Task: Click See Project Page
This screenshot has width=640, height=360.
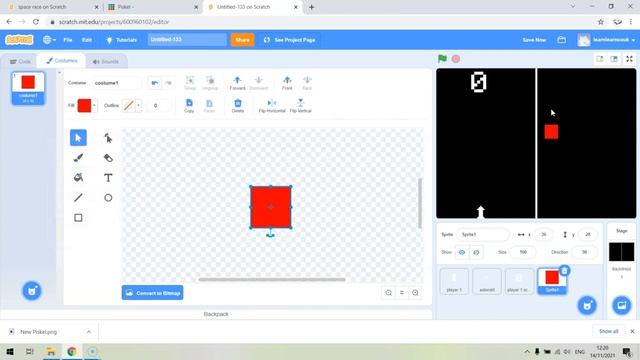Action: click(x=289, y=40)
